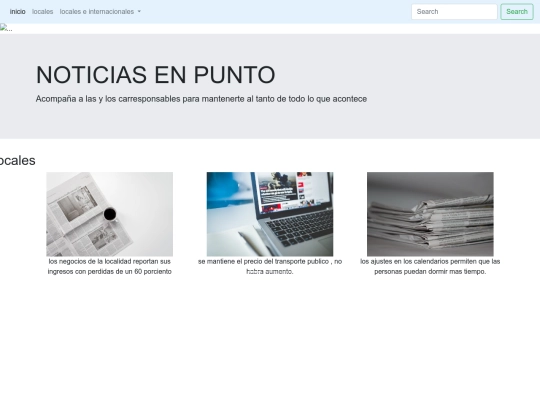Open the locales nav link
540x405 pixels.
point(42,12)
